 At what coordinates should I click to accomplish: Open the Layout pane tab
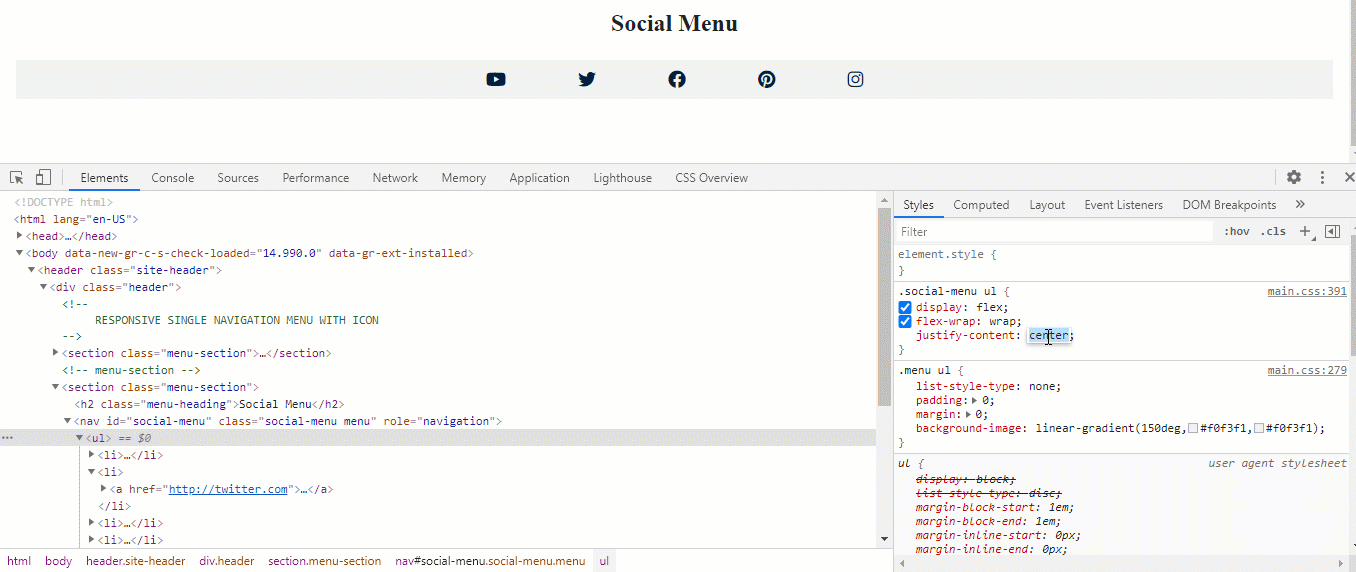[1047, 205]
